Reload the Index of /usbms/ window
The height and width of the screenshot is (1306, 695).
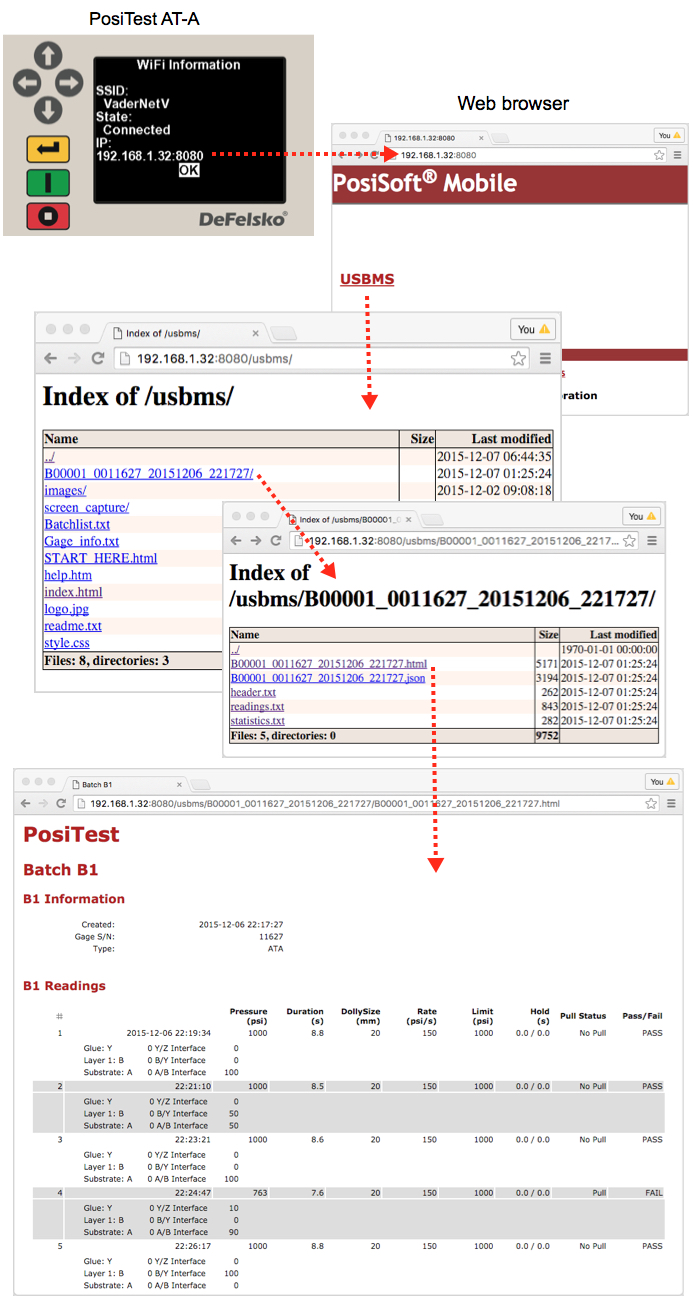point(98,358)
